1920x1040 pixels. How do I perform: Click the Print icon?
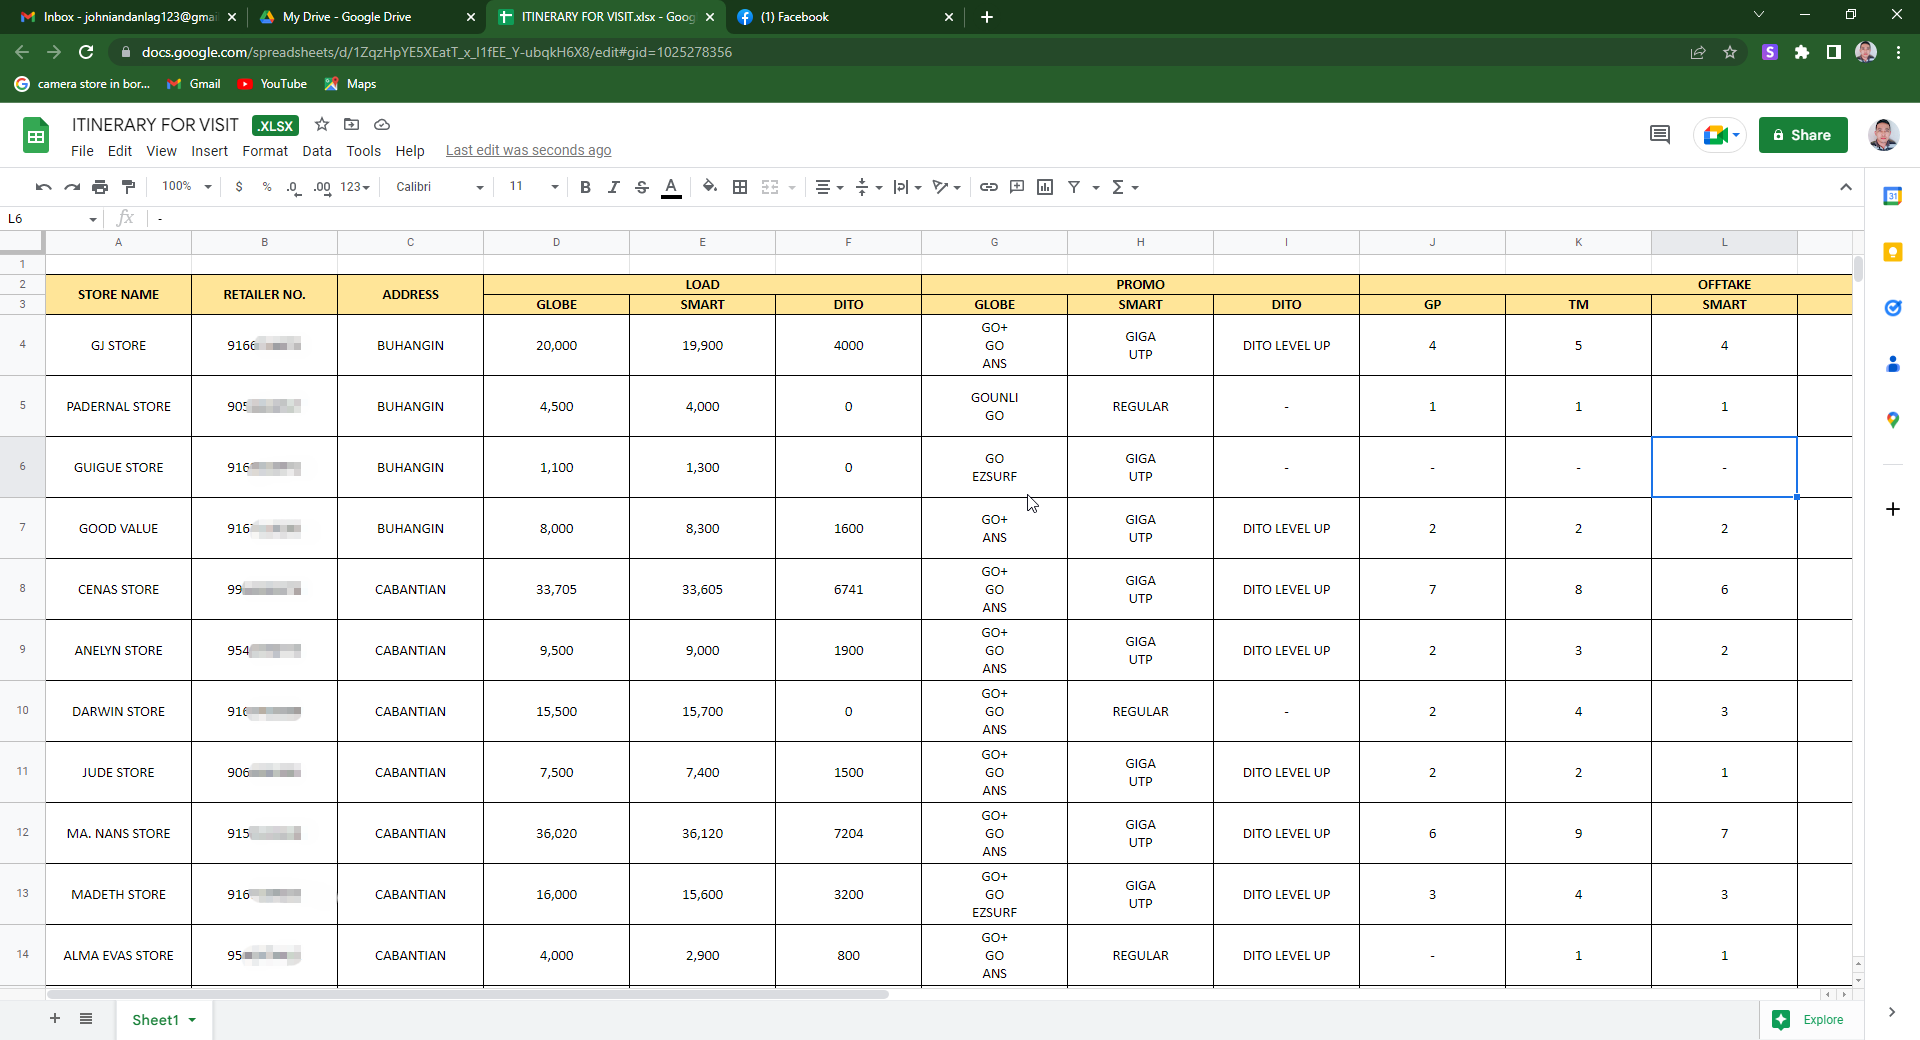click(100, 187)
